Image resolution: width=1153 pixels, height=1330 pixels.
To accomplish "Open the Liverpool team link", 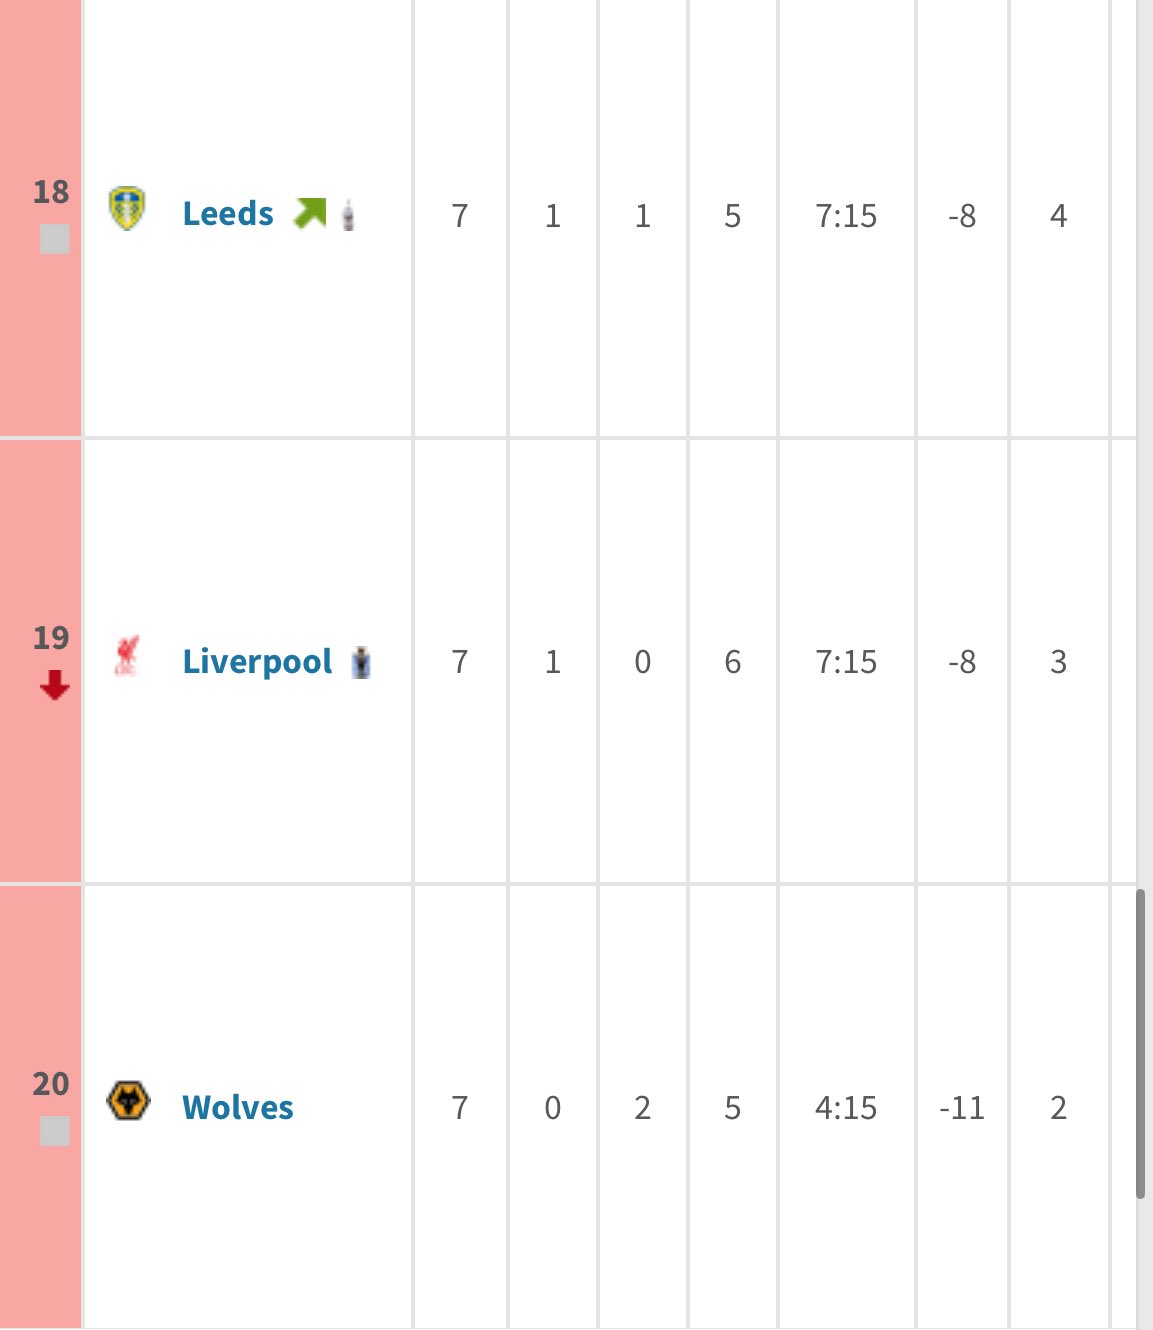I will click(256, 661).
